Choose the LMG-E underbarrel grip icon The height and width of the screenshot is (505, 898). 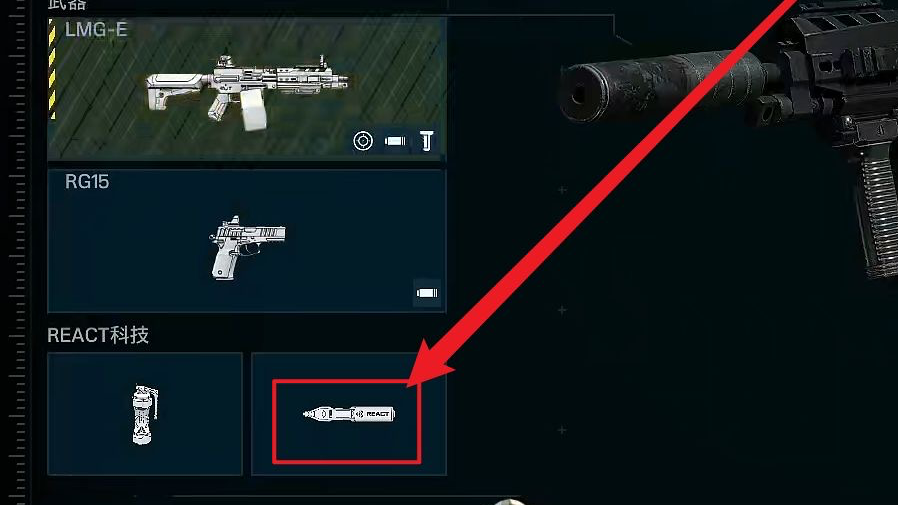tap(427, 141)
